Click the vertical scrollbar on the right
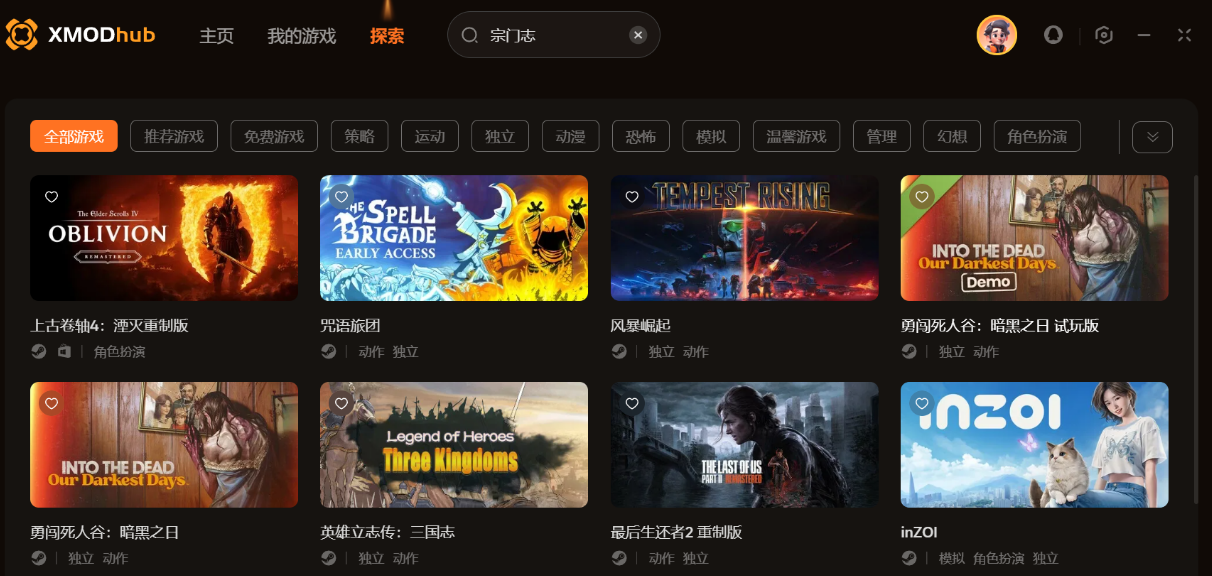 point(1196,338)
